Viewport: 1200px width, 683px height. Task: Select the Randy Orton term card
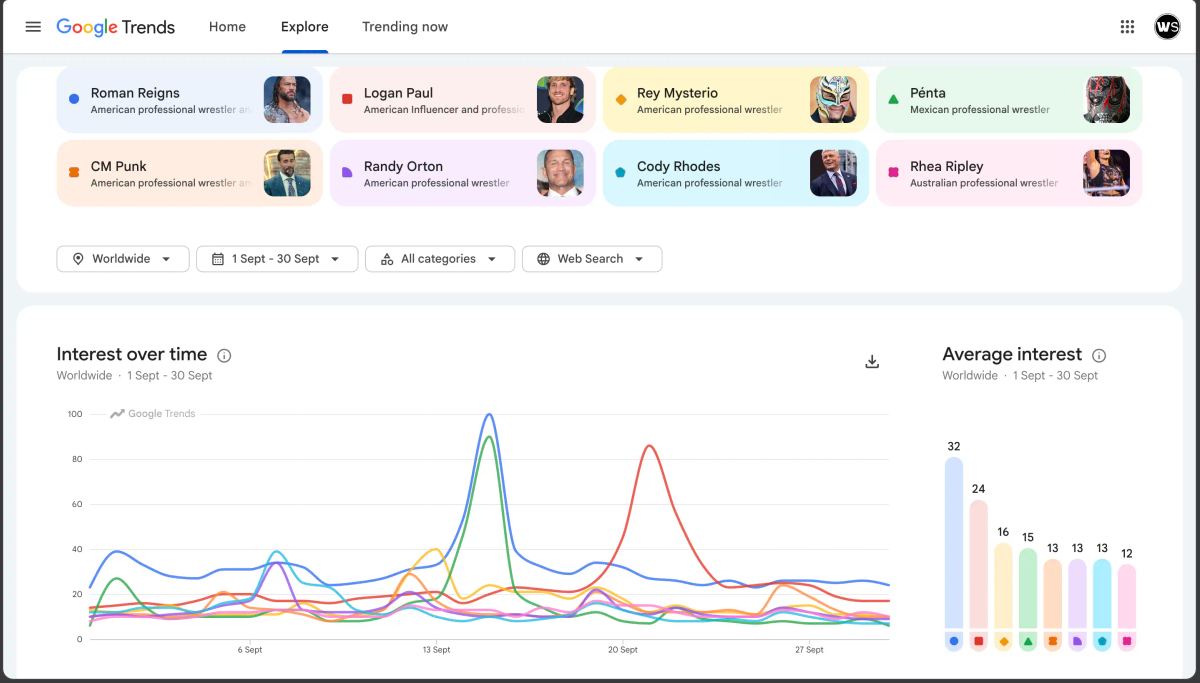(x=463, y=173)
